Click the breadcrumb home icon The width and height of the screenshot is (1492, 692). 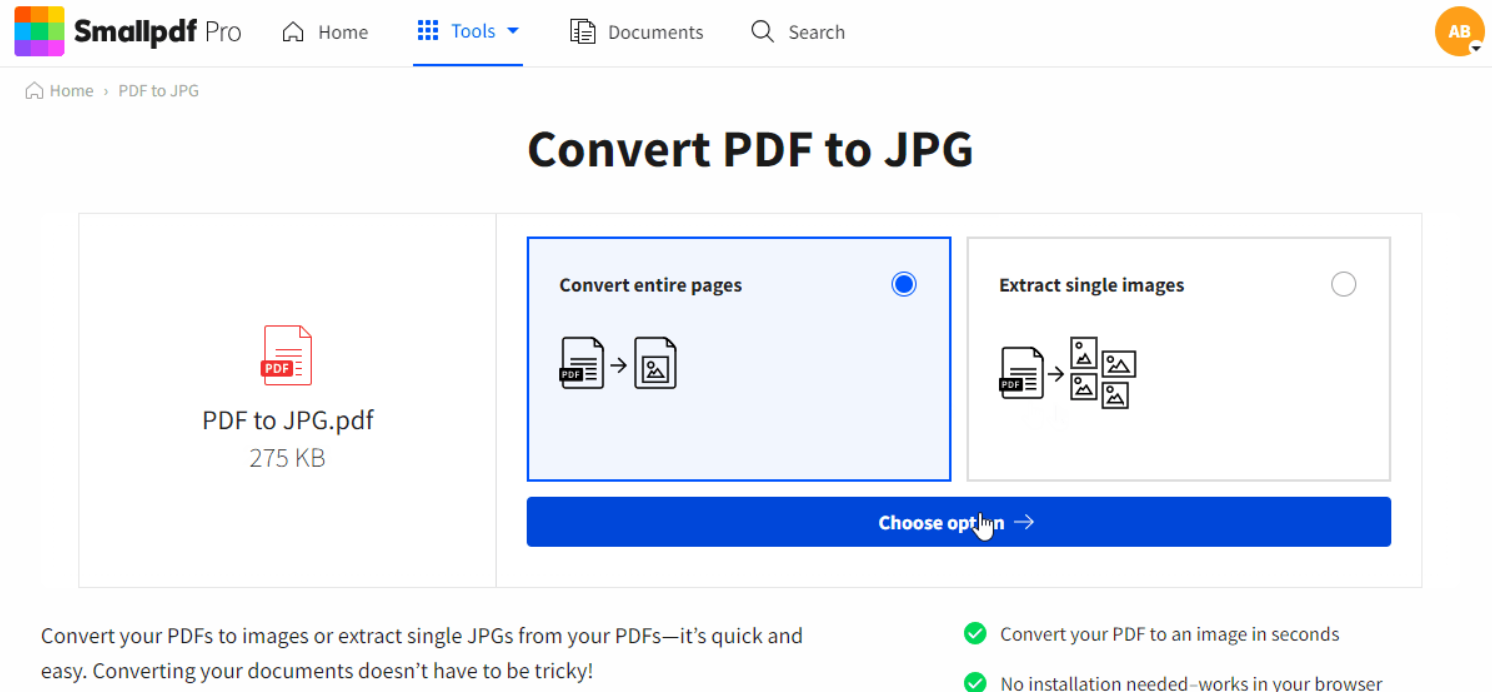pyautogui.click(x=34, y=91)
